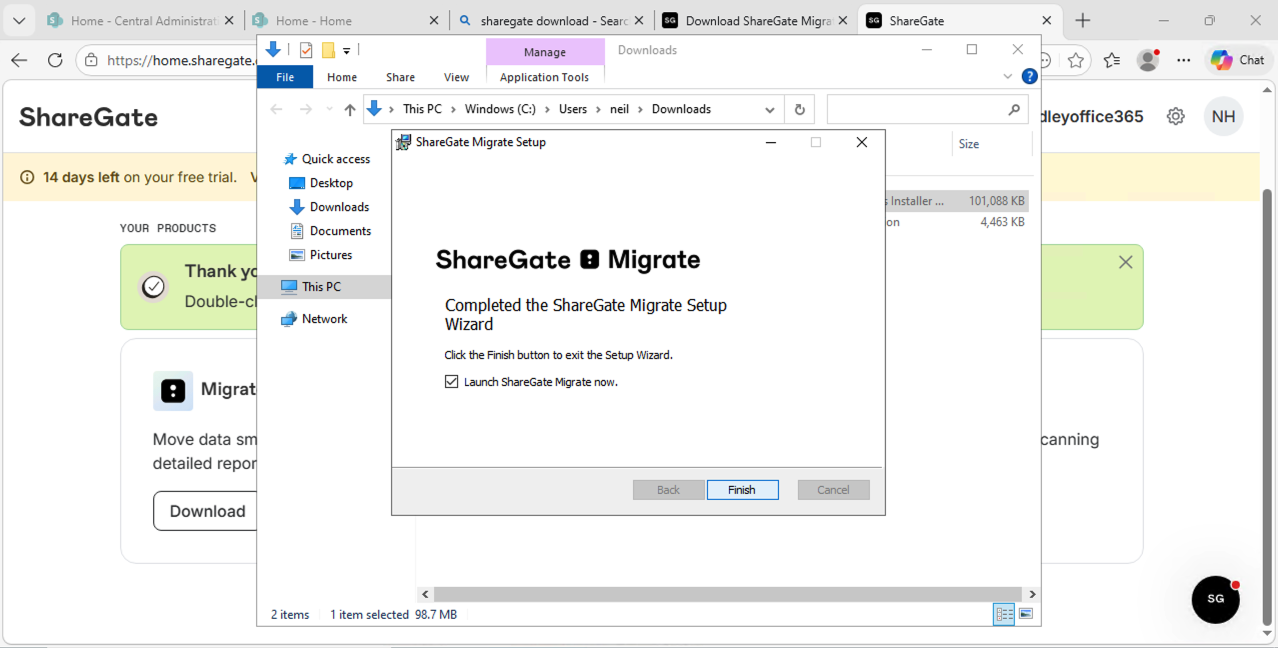The image size is (1278, 648).
Task: Open NH user avatar menu
Action: click(x=1224, y=117)
